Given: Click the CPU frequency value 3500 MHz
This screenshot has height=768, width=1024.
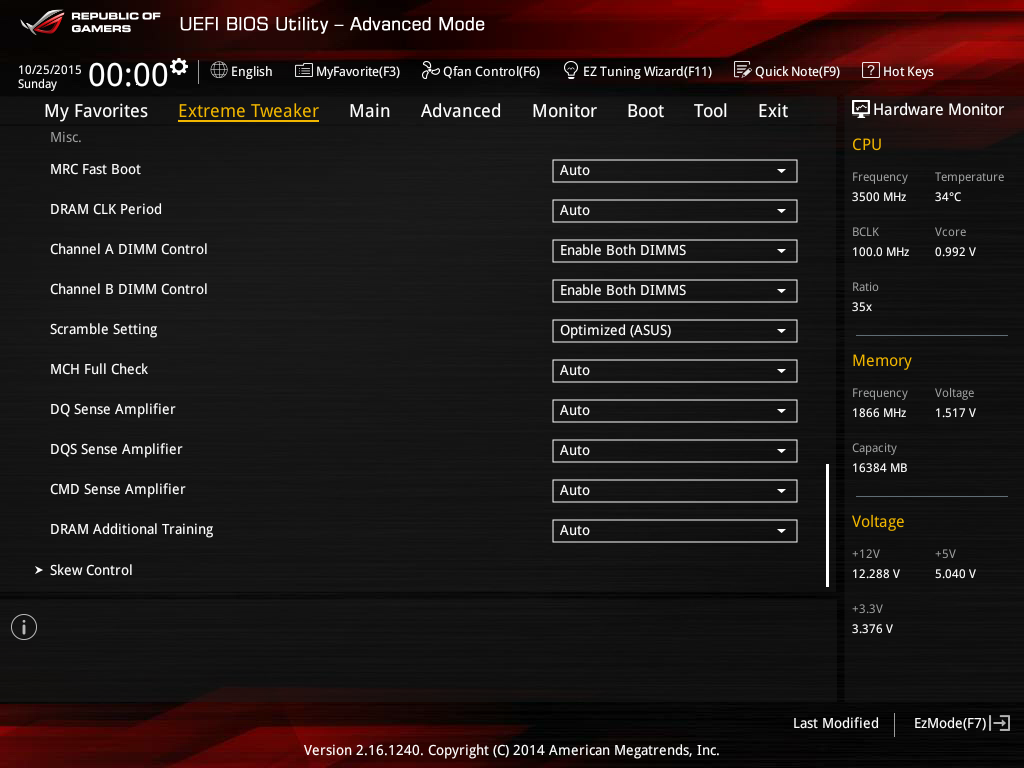Looking at the screenshot, I should [x=879, y=197].
